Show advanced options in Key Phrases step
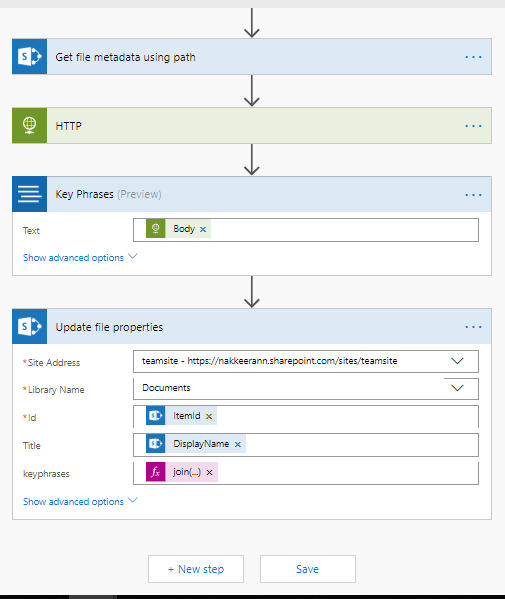 coord(80,257)
